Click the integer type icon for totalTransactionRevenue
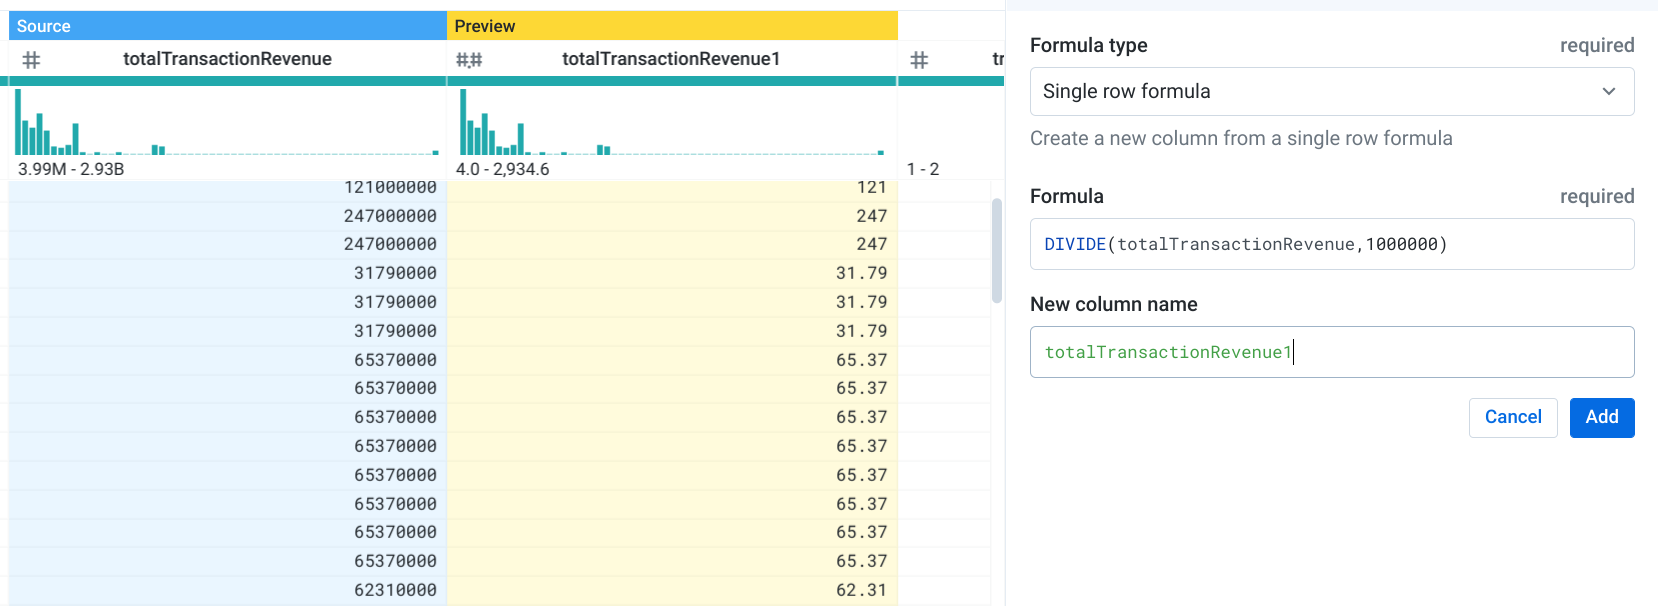The image size is (1658, 606). click(31, 60)
